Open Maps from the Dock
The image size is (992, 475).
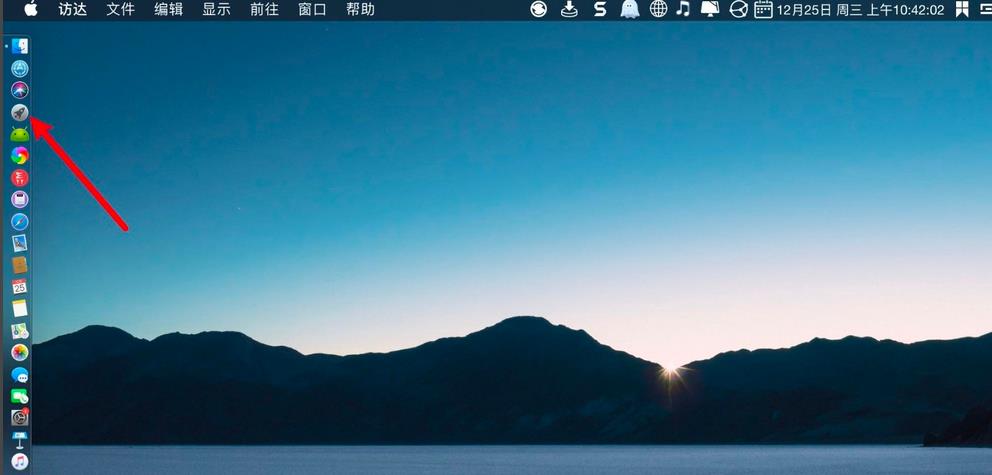(20, 330)
